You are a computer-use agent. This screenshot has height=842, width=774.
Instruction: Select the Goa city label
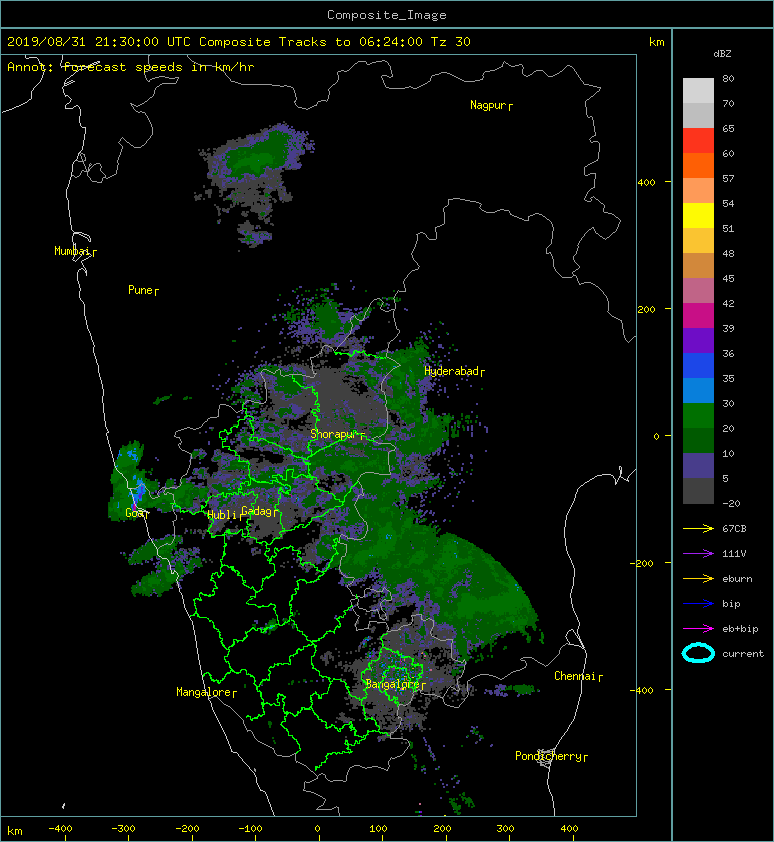137,513
